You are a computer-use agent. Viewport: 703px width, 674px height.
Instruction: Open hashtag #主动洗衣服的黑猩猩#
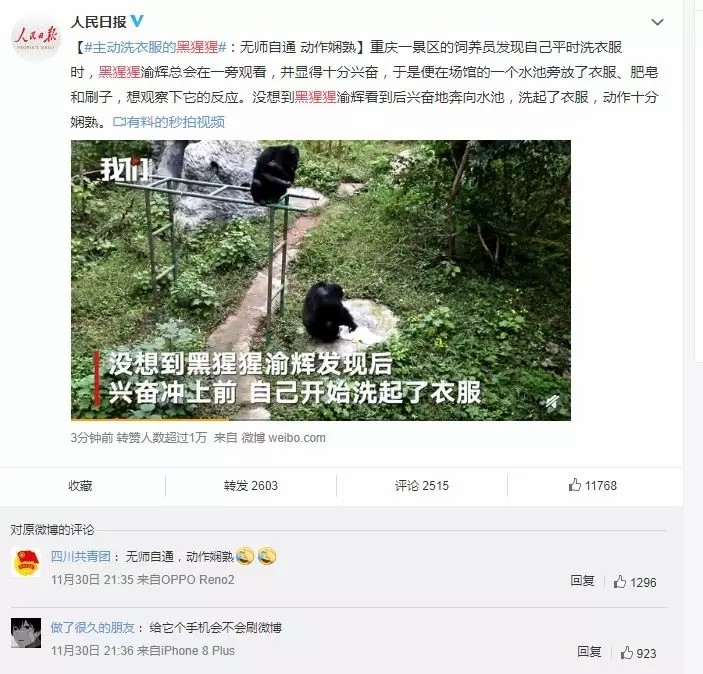click(155, 47)
